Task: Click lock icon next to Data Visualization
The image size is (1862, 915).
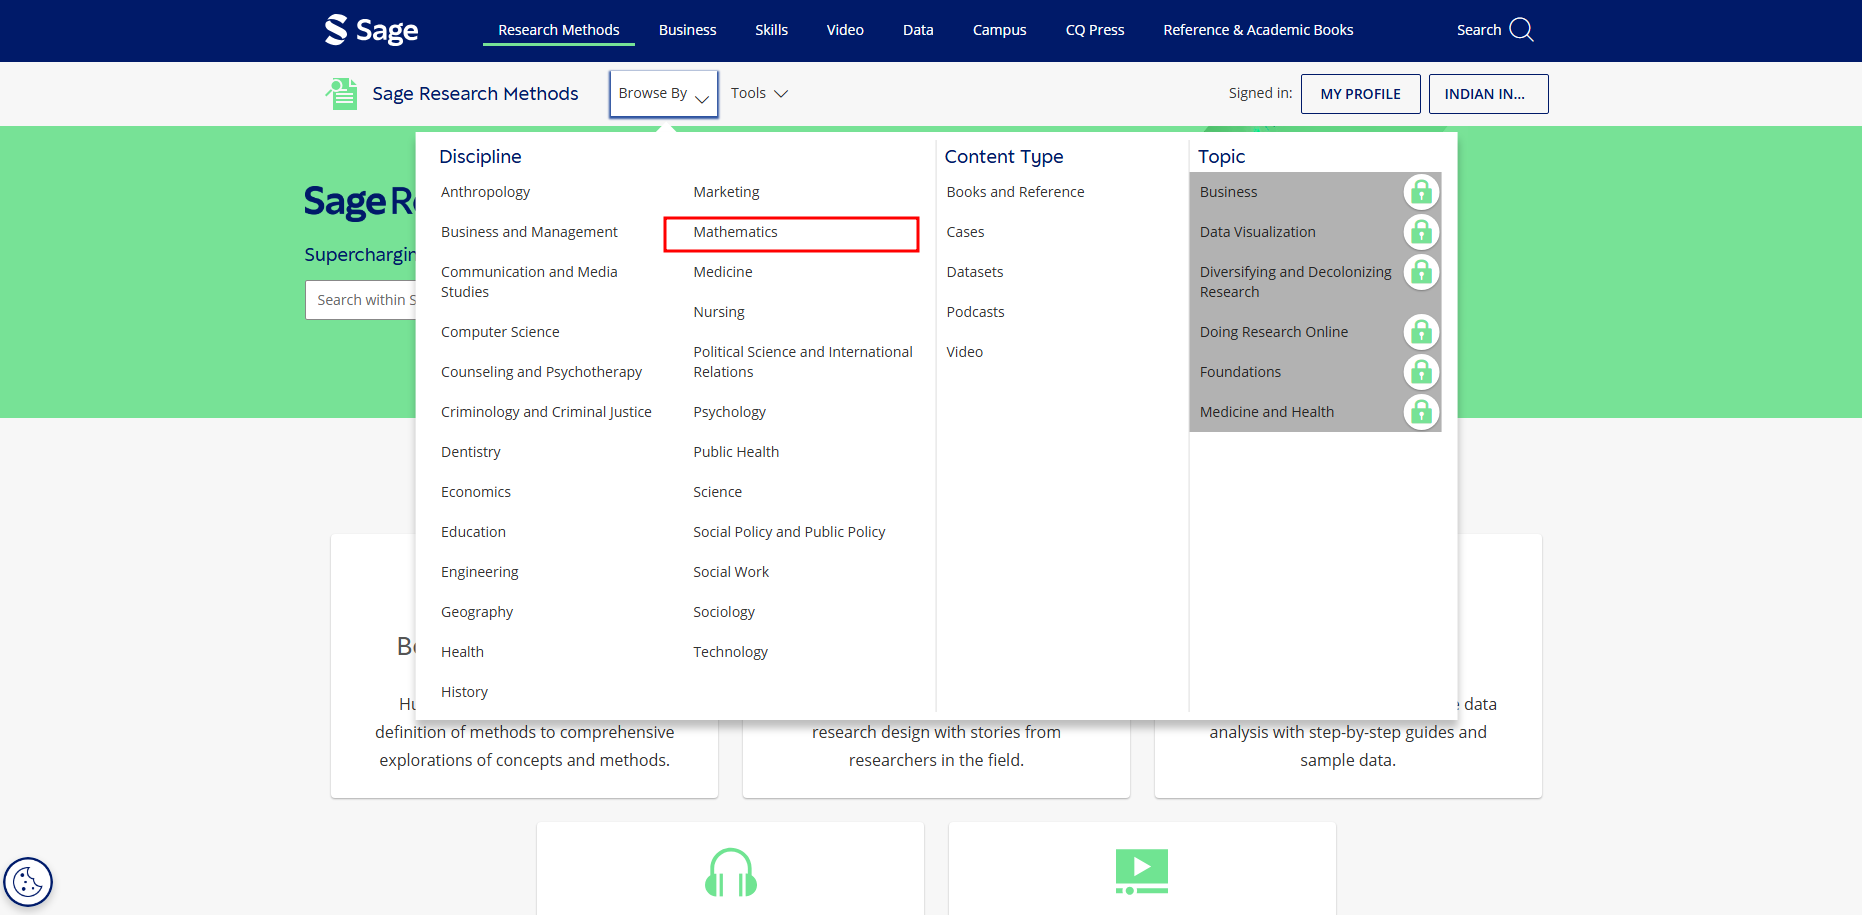Action: [1420, 232]
